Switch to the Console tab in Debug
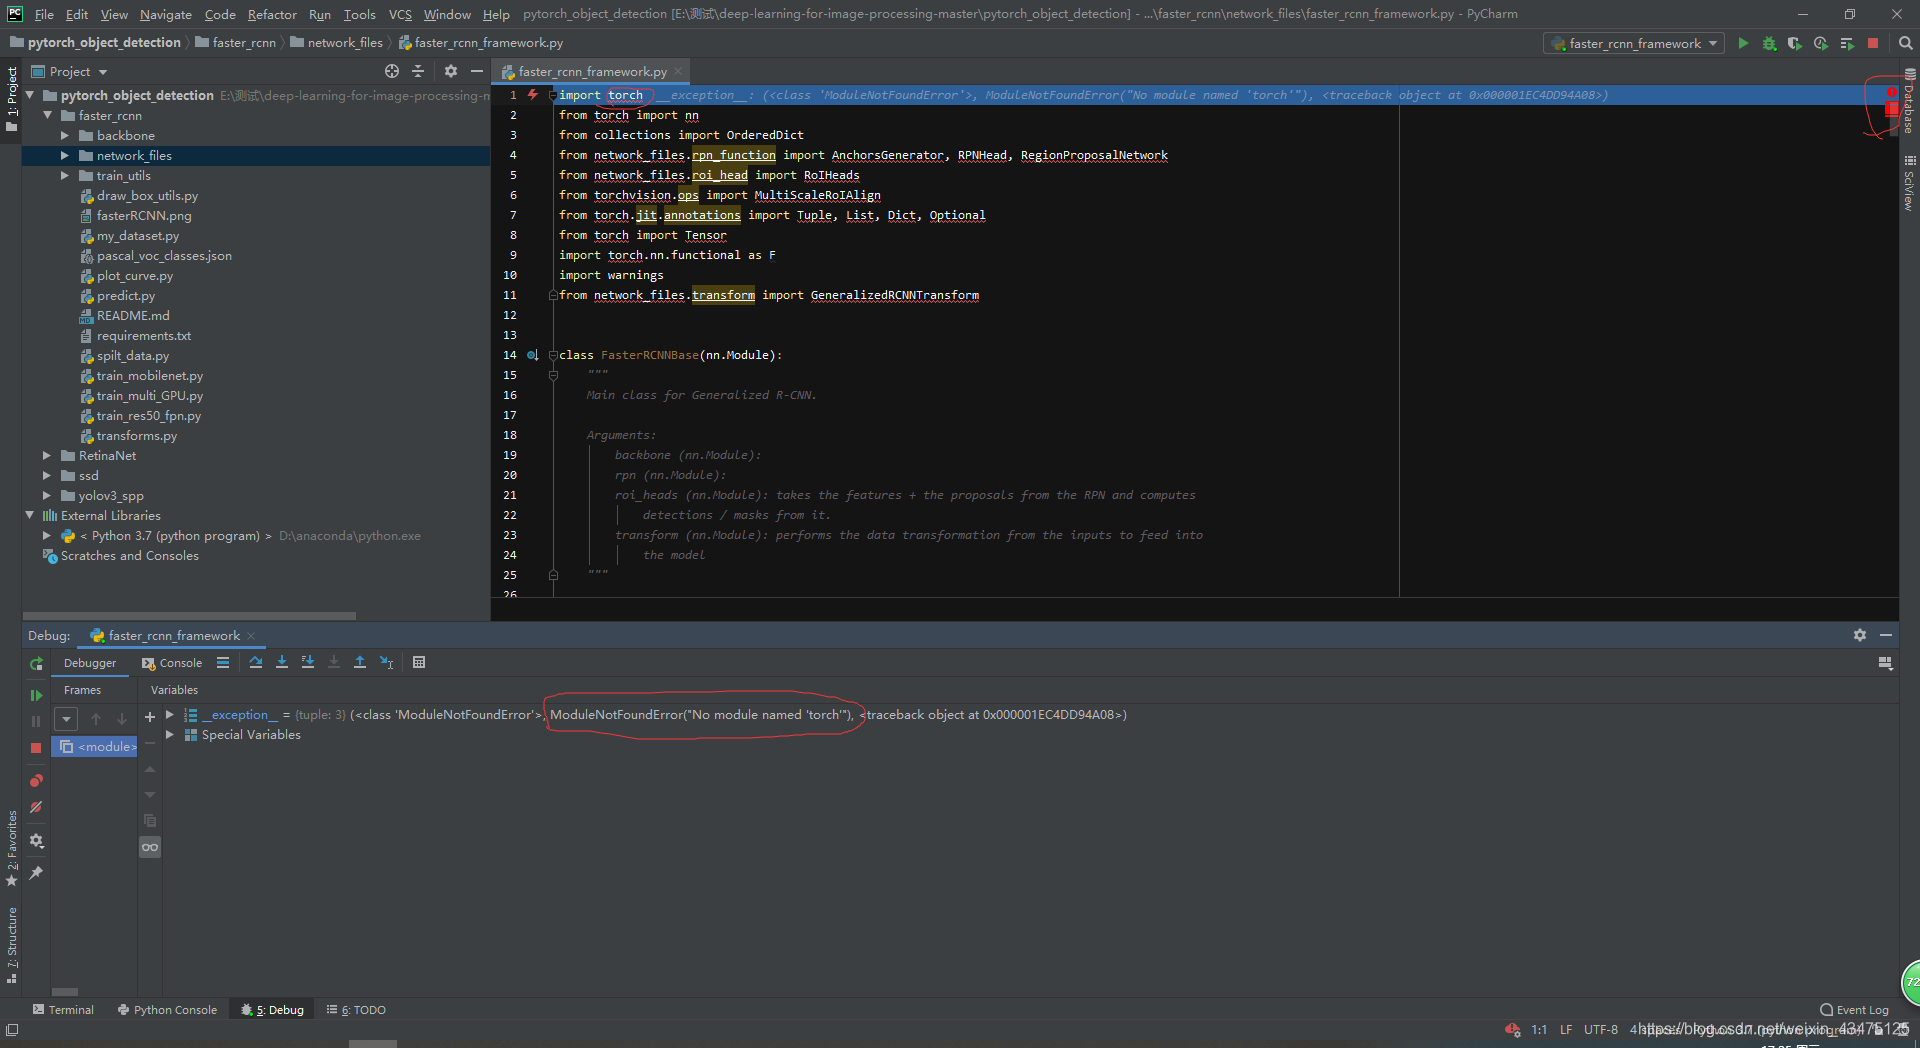Screen dimensions: 1920x1048 point(172,663)
